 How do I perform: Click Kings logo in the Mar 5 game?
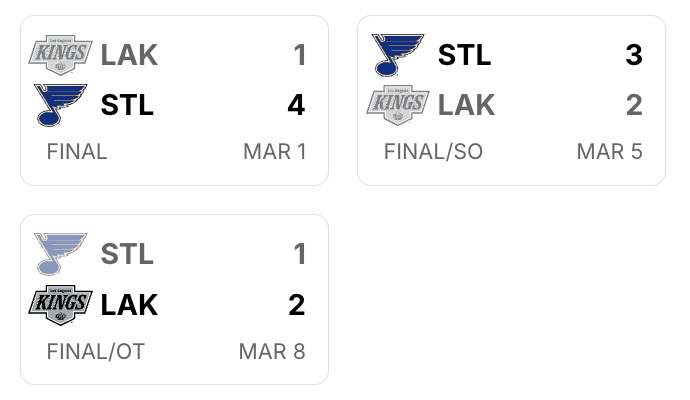click(397, 105)
